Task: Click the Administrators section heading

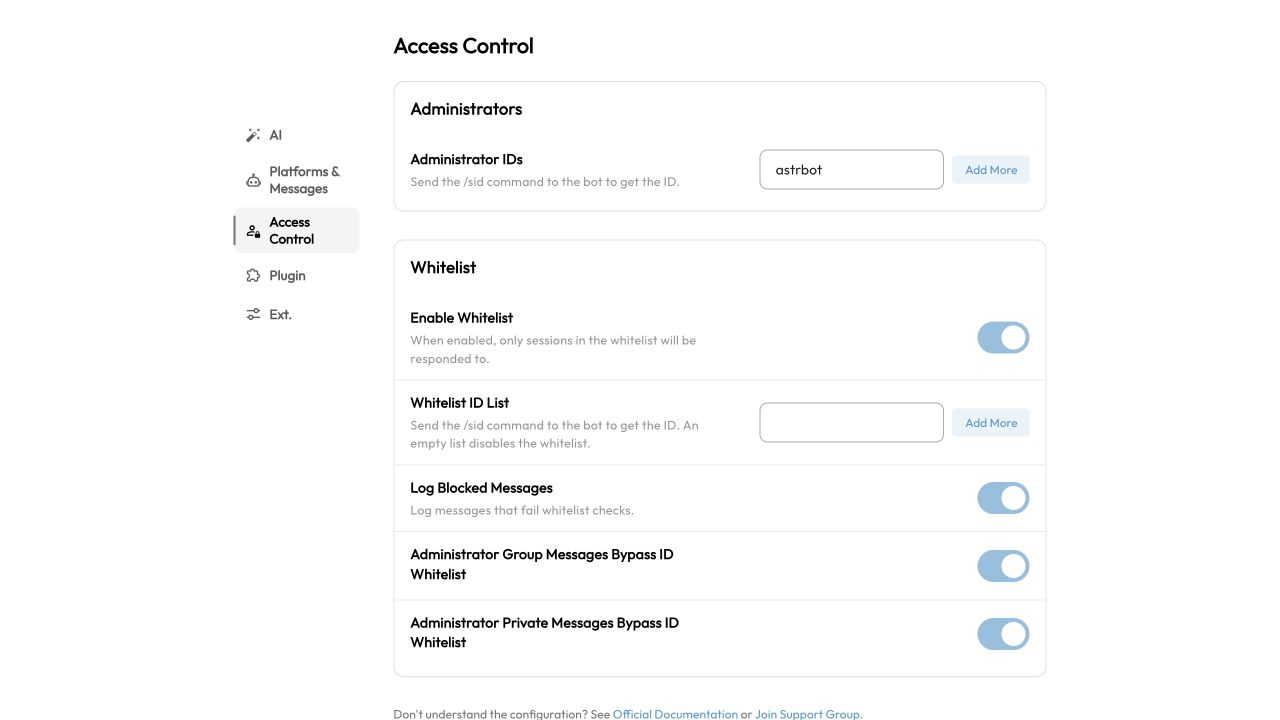Action: 466,109
